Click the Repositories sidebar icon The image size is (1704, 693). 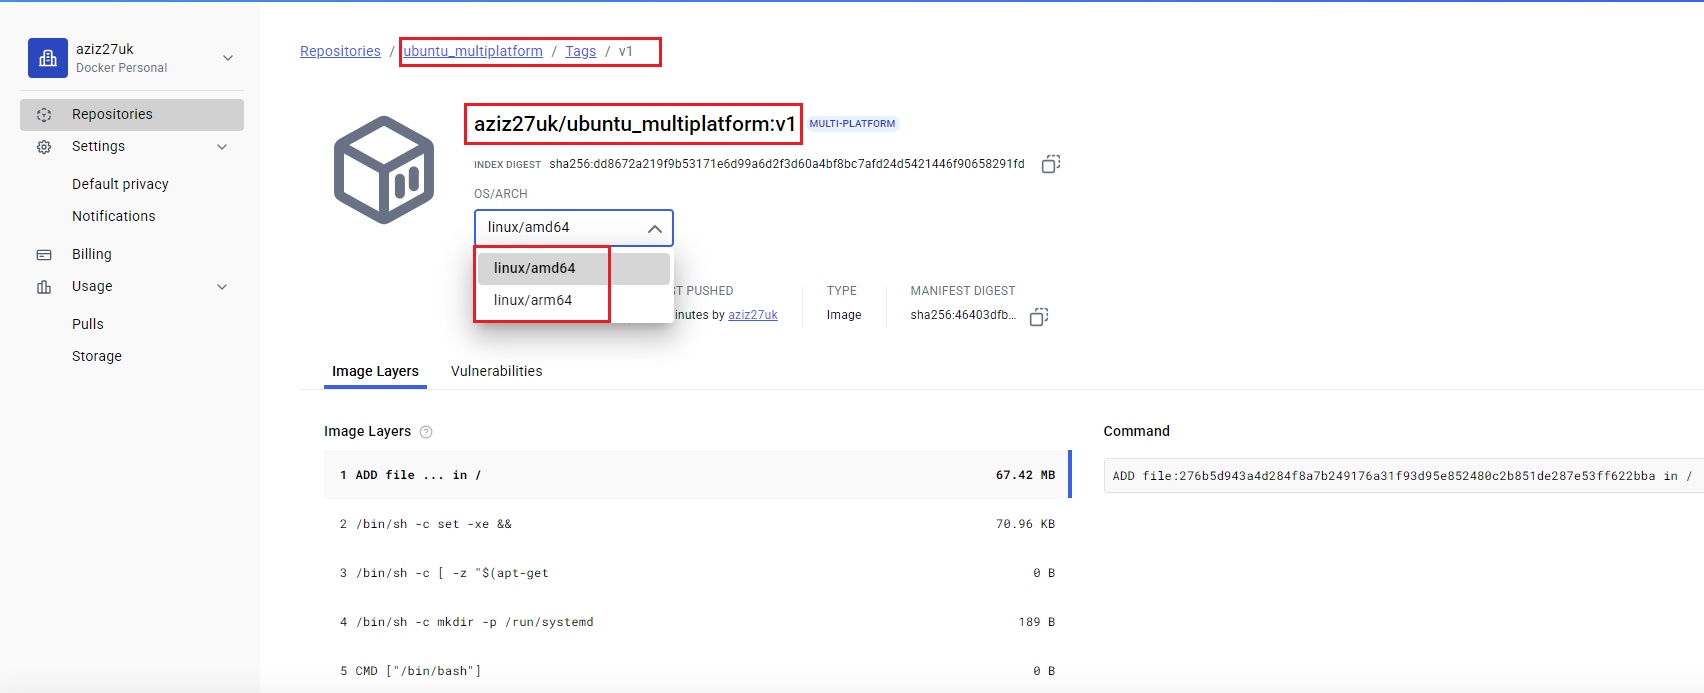pos(44,115)
